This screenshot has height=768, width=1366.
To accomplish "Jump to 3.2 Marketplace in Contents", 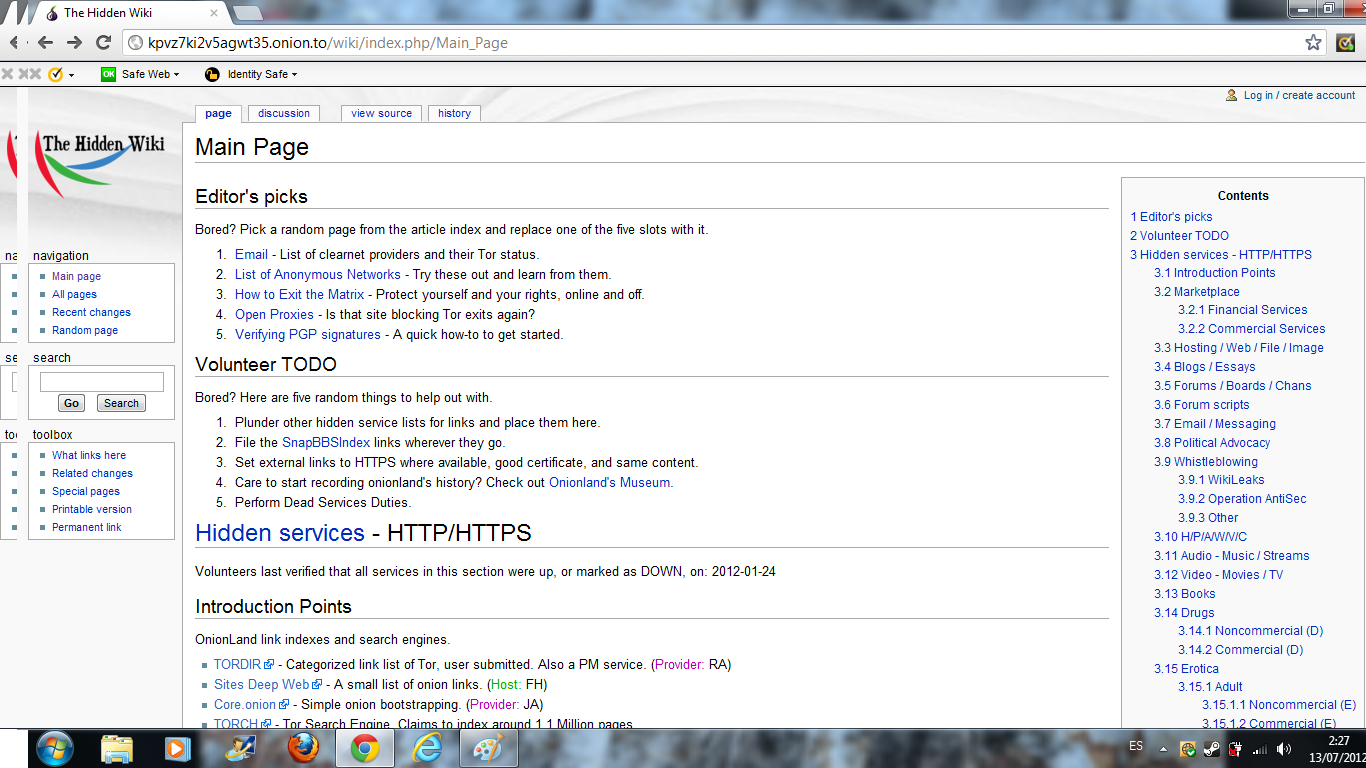I will [x=1197, y=291].
